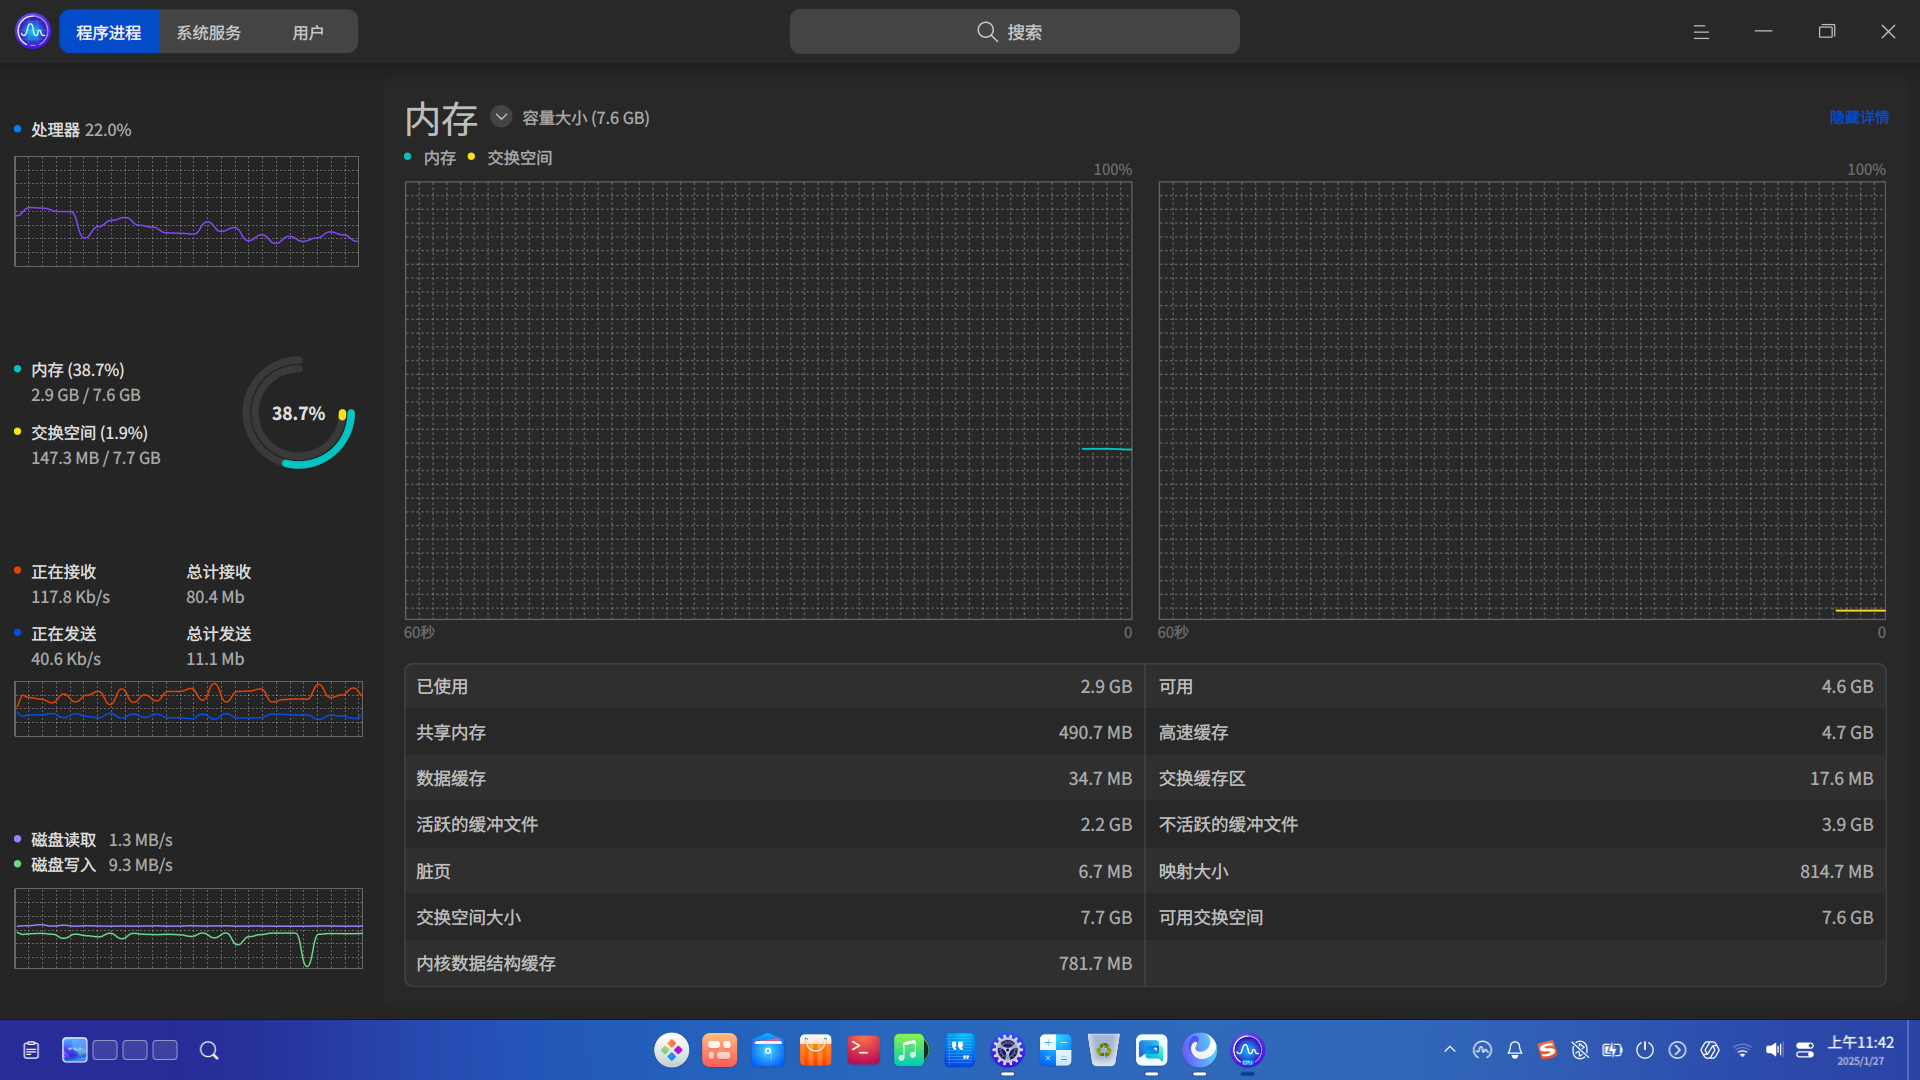Open the power button tray icon
This screenshot has height=1080, width=1920.
[1645, 1050]
